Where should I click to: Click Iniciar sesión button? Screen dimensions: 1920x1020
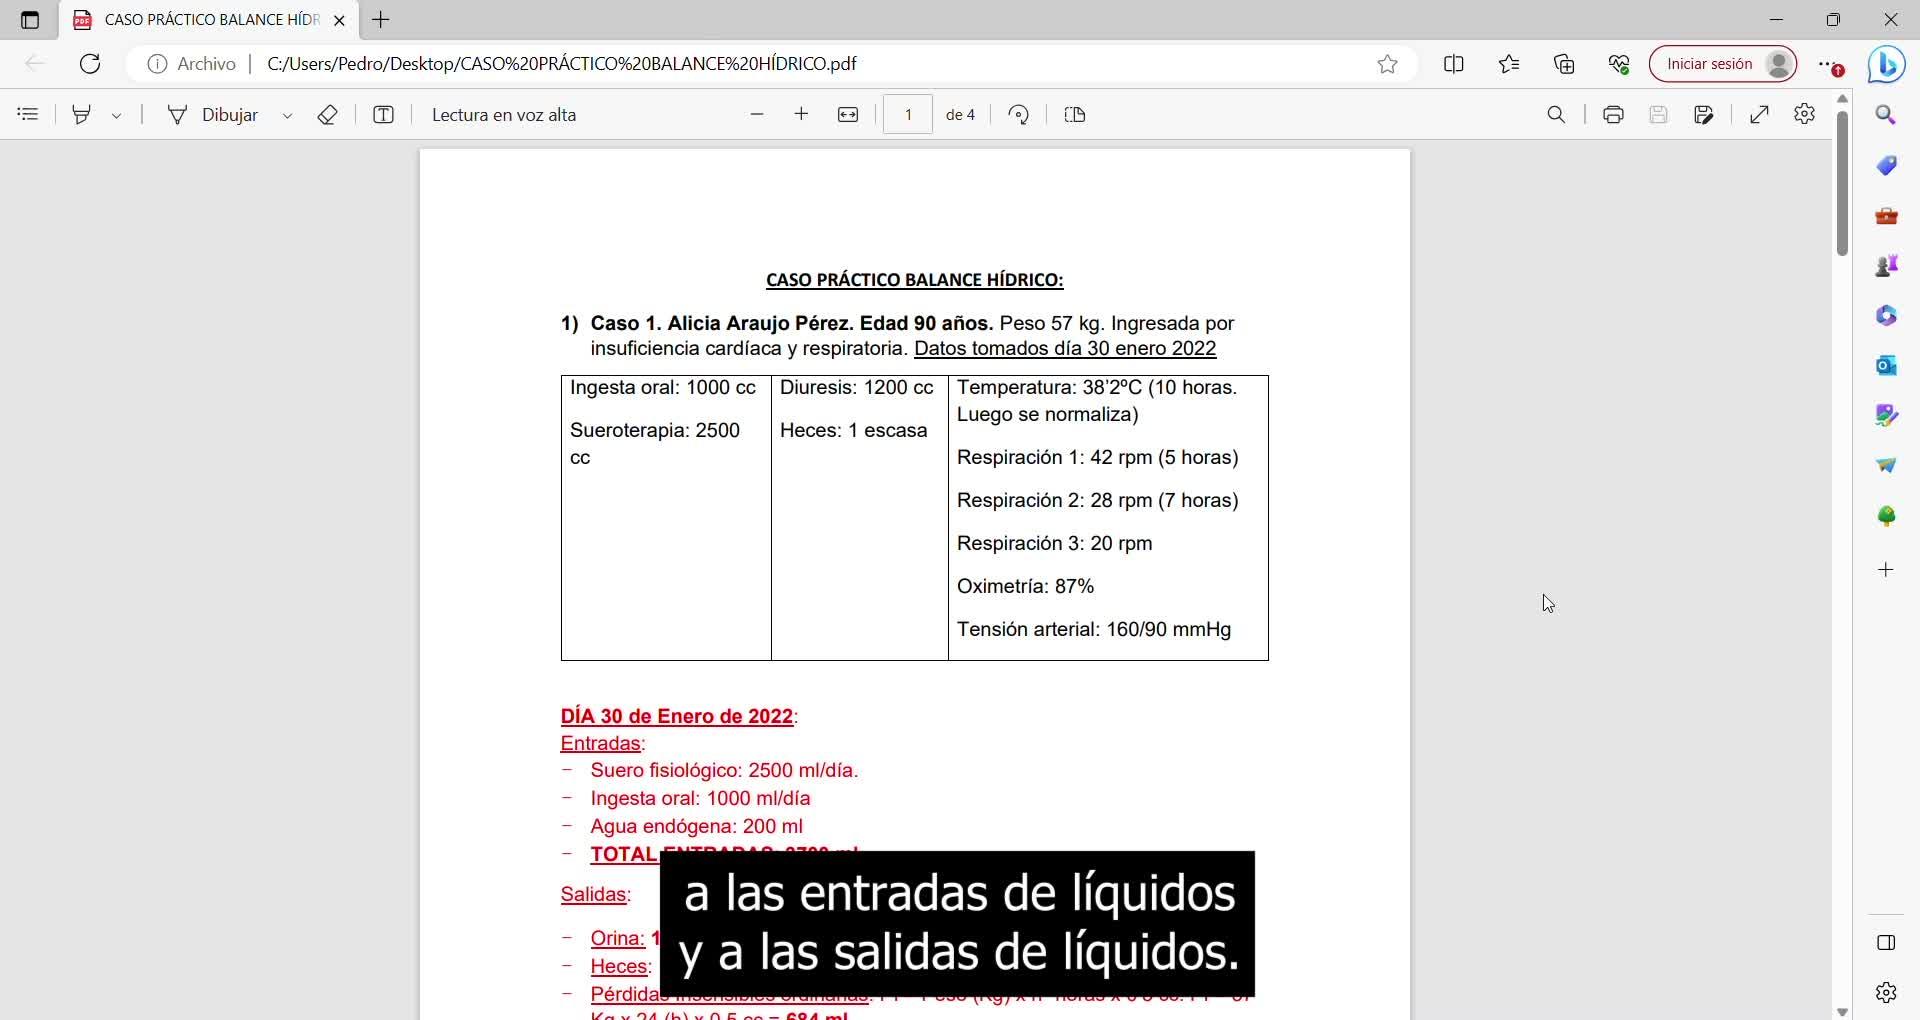pos(1723,64)
